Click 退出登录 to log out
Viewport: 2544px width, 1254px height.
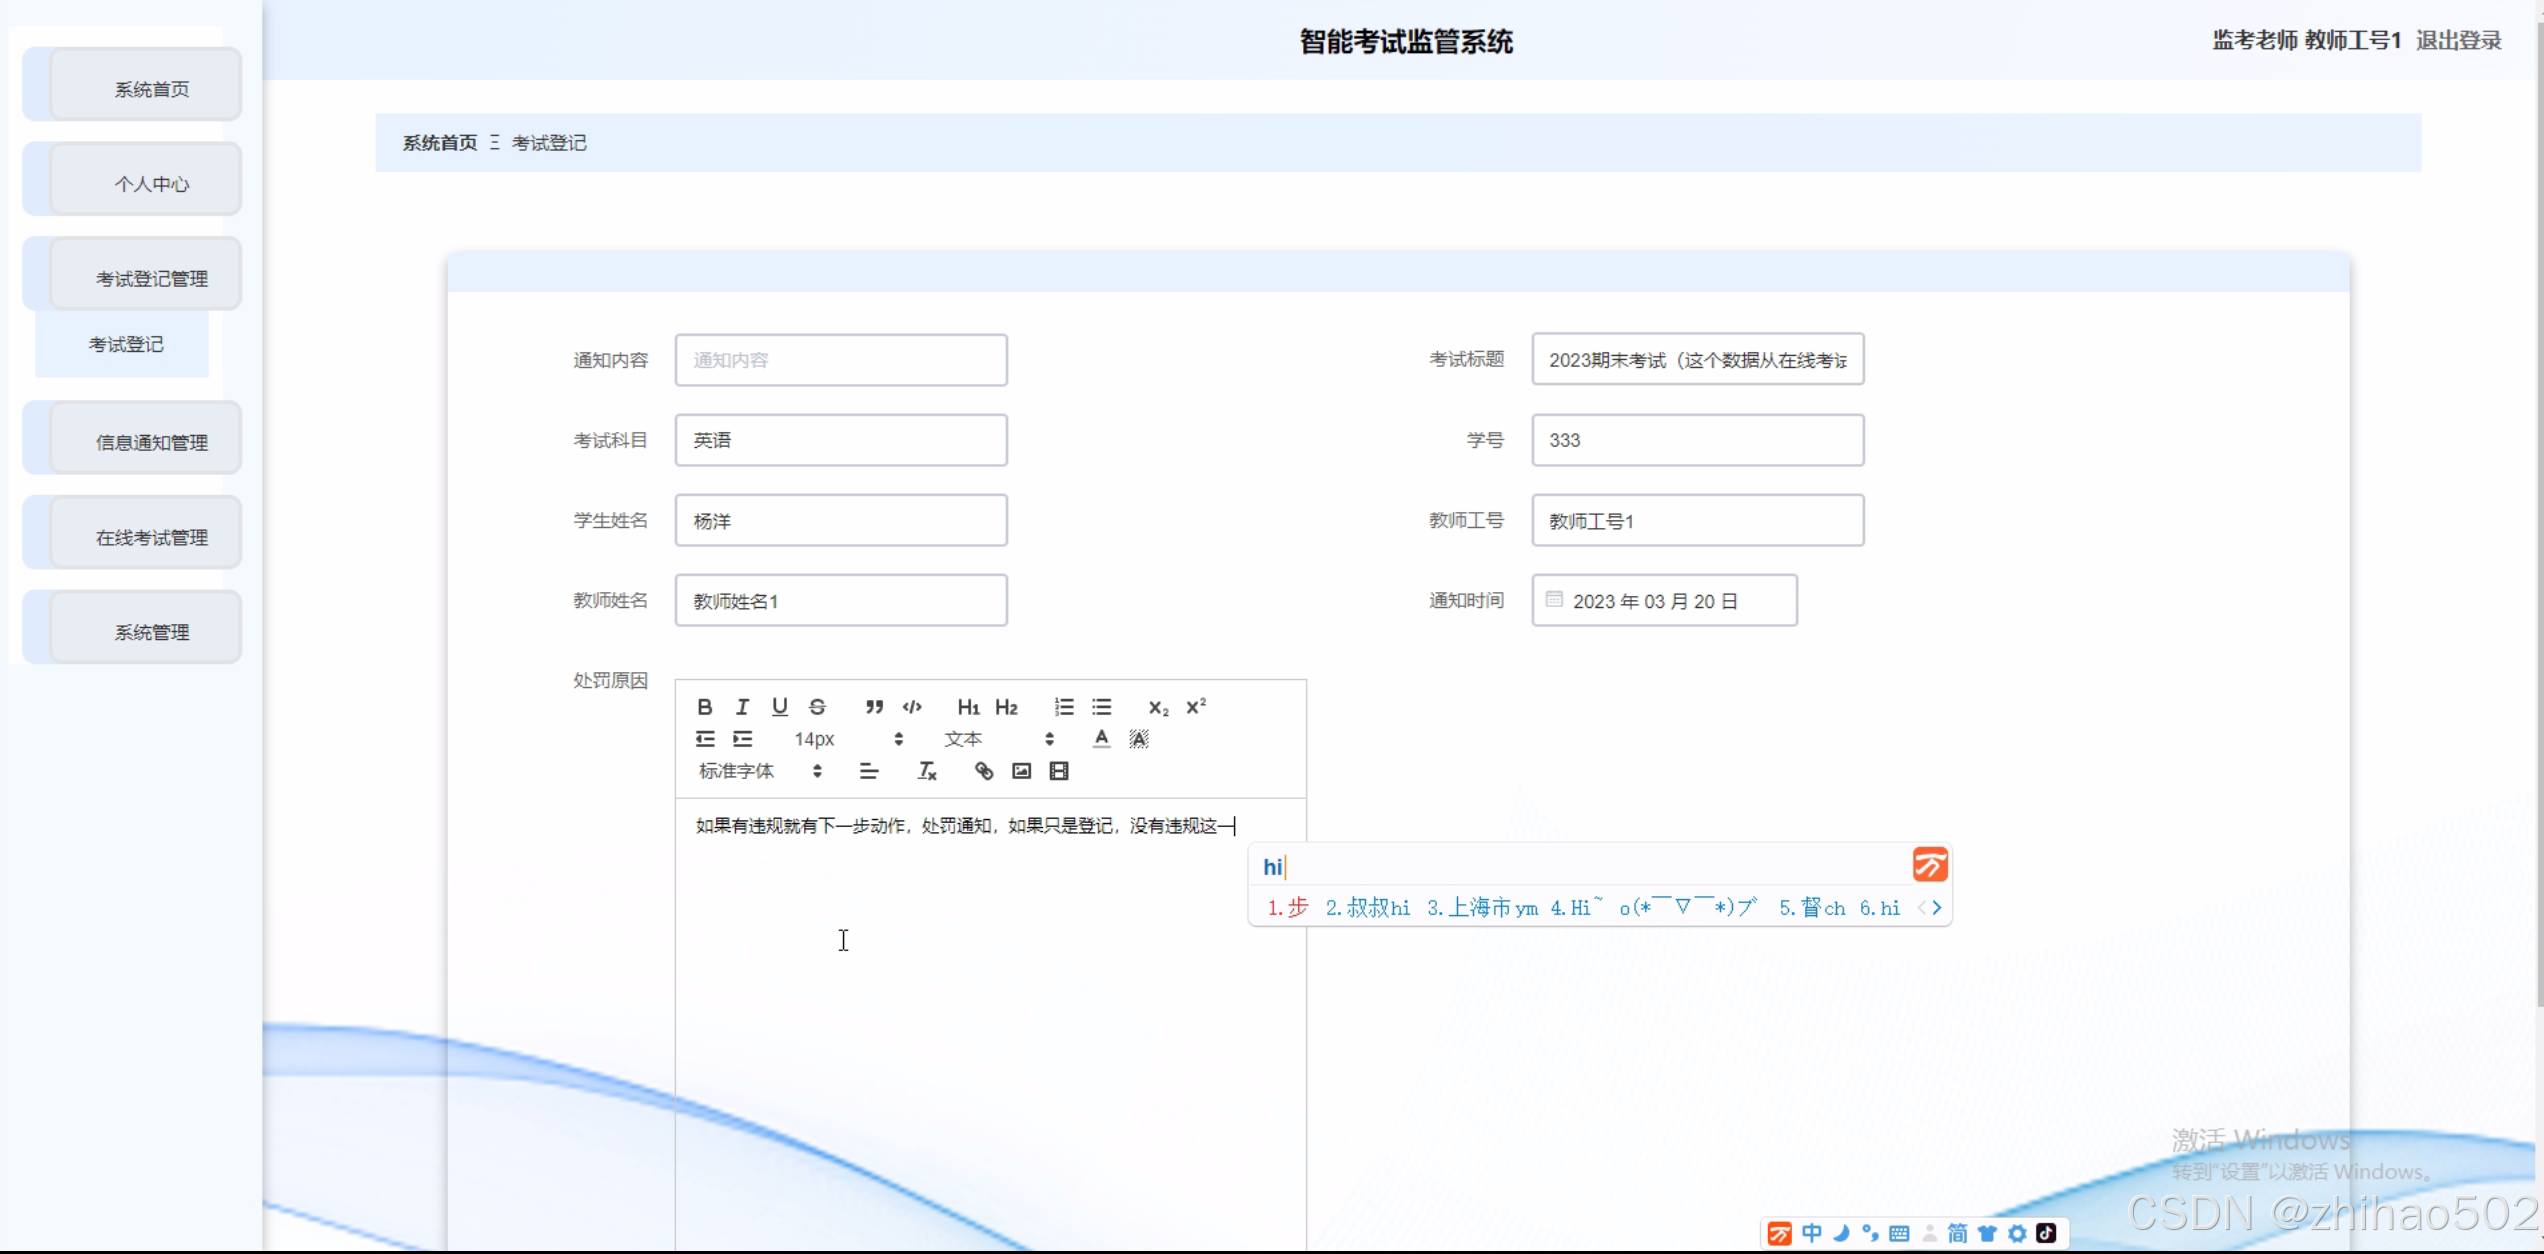[2458, 40]
